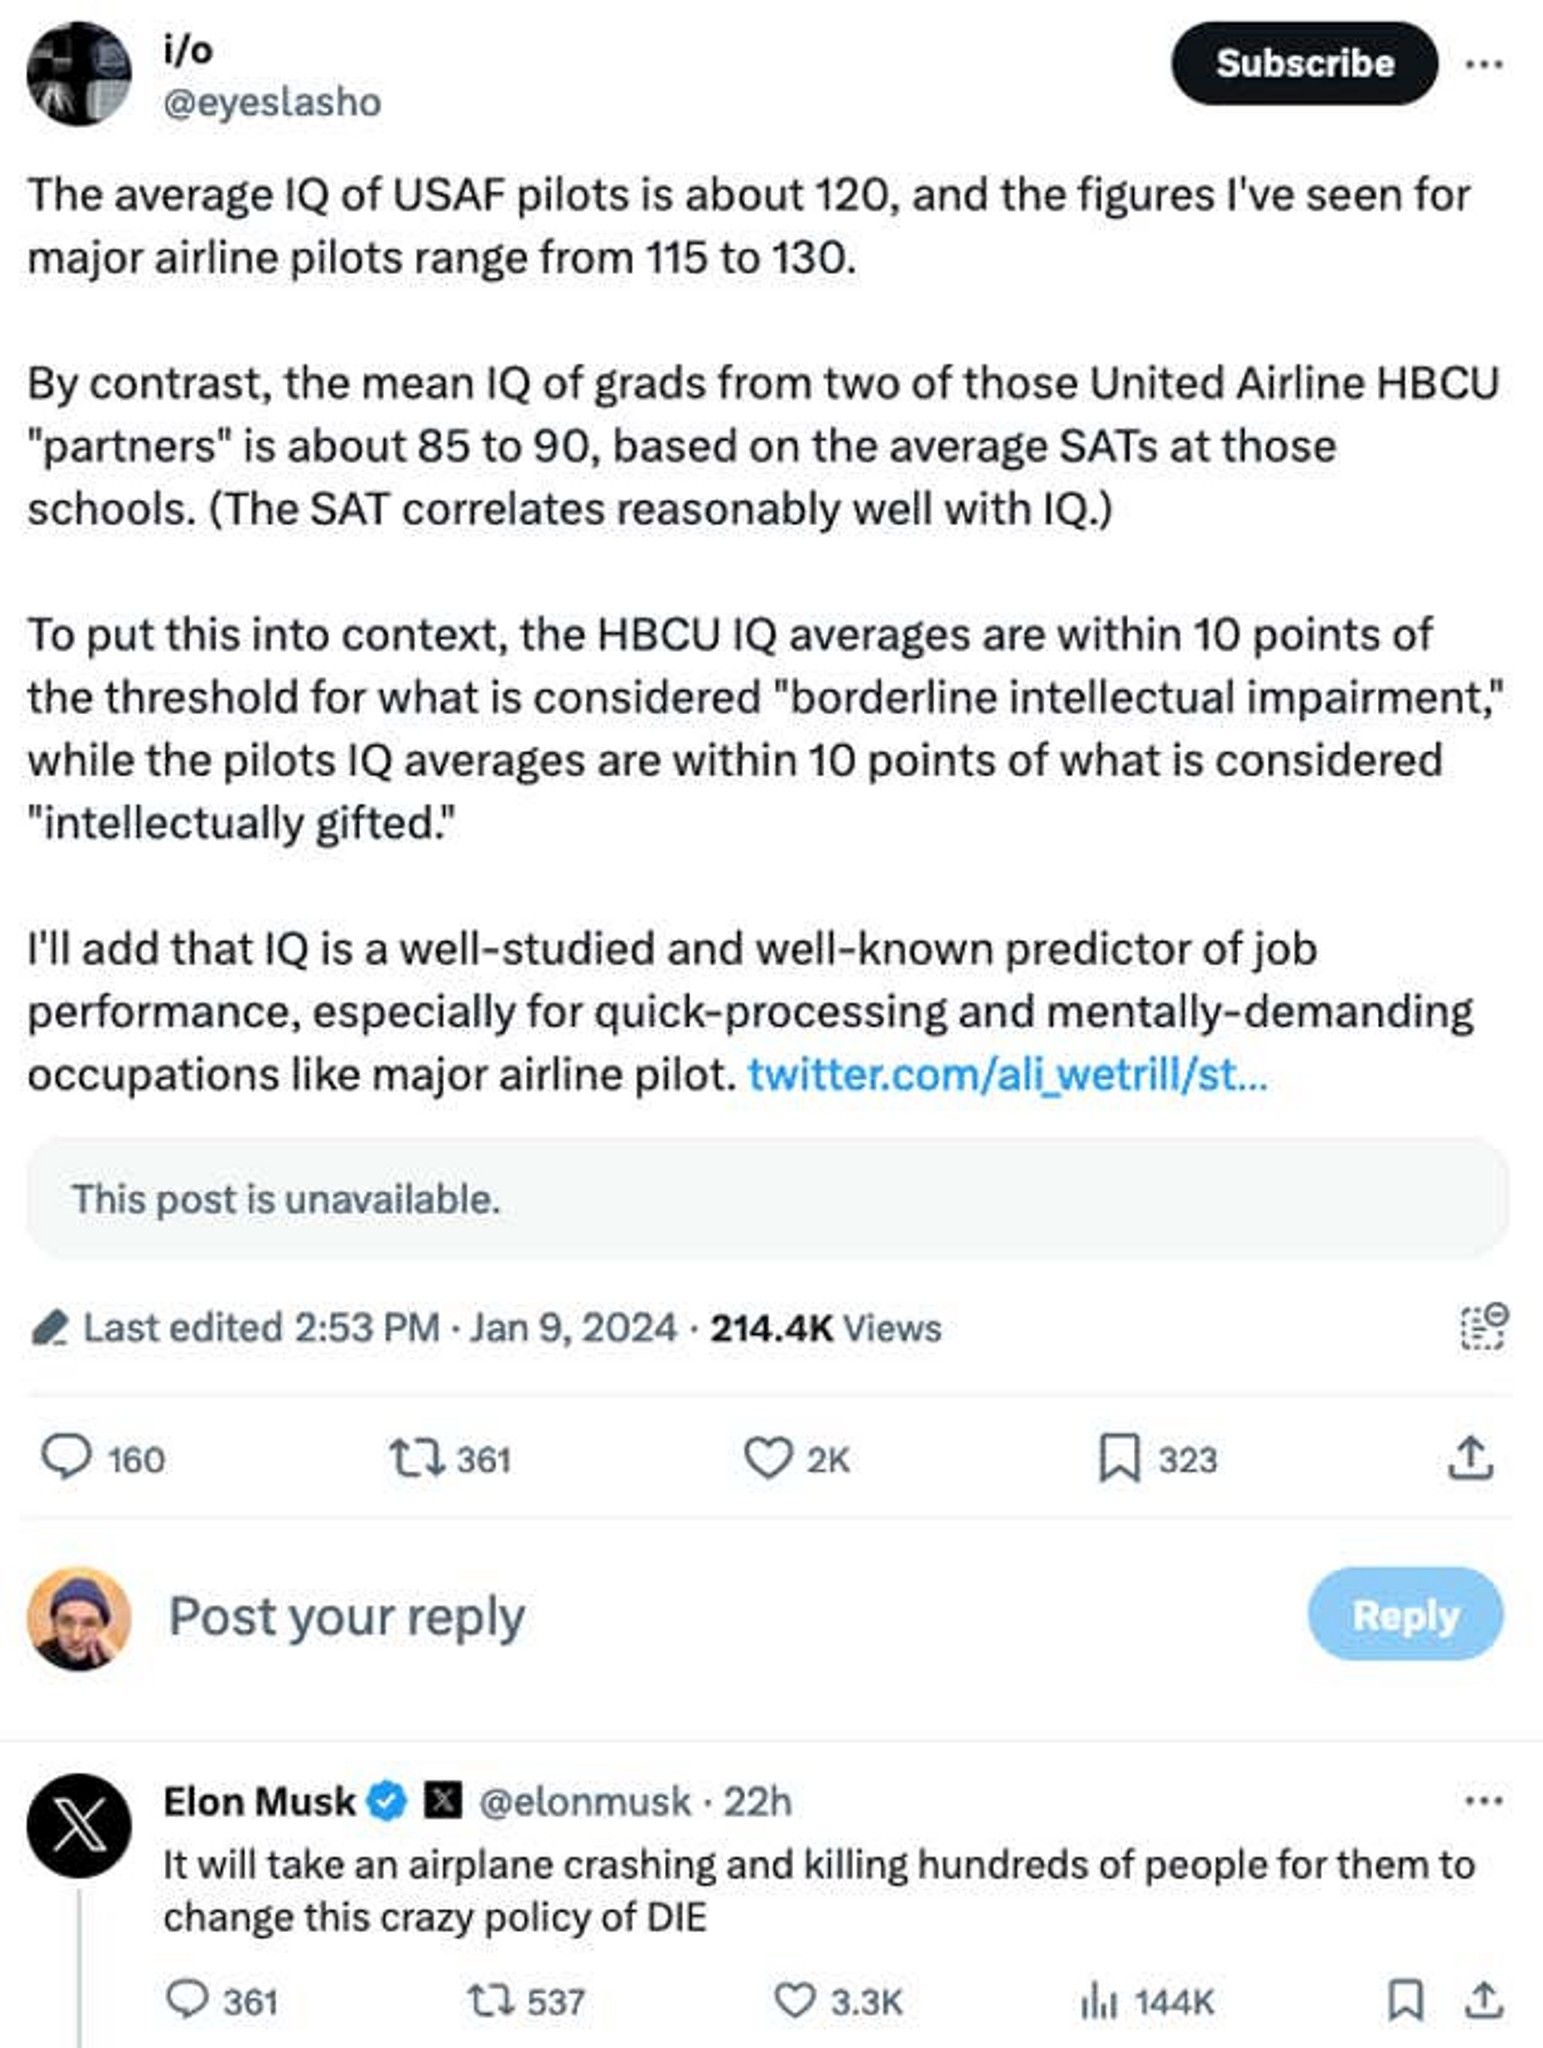The height and width of the screenshot is (2048, 1543).
Task: Follow the twitter.com/ali_wetrill link
Action: tap(1008, 1075)
